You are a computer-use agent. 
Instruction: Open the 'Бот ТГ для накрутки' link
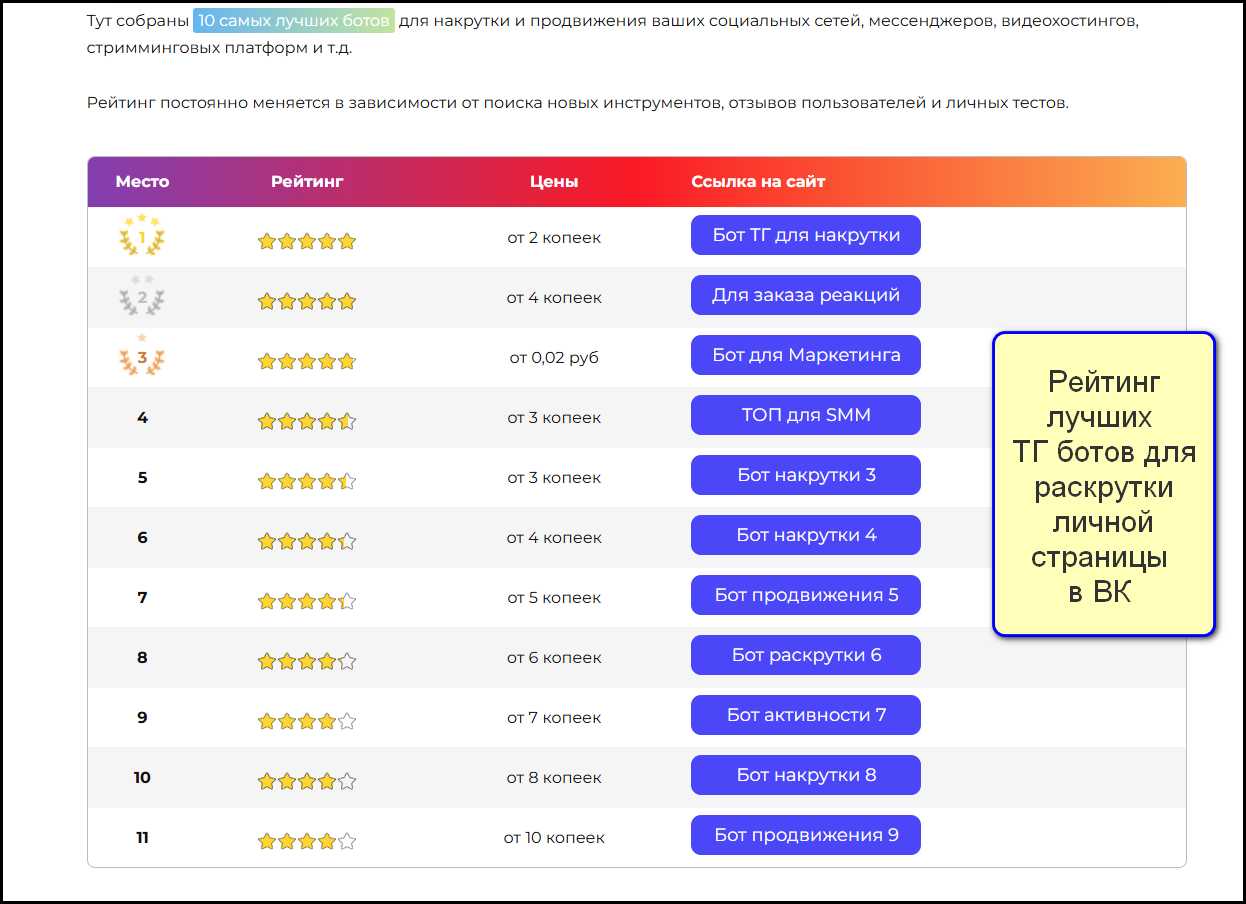805,235
